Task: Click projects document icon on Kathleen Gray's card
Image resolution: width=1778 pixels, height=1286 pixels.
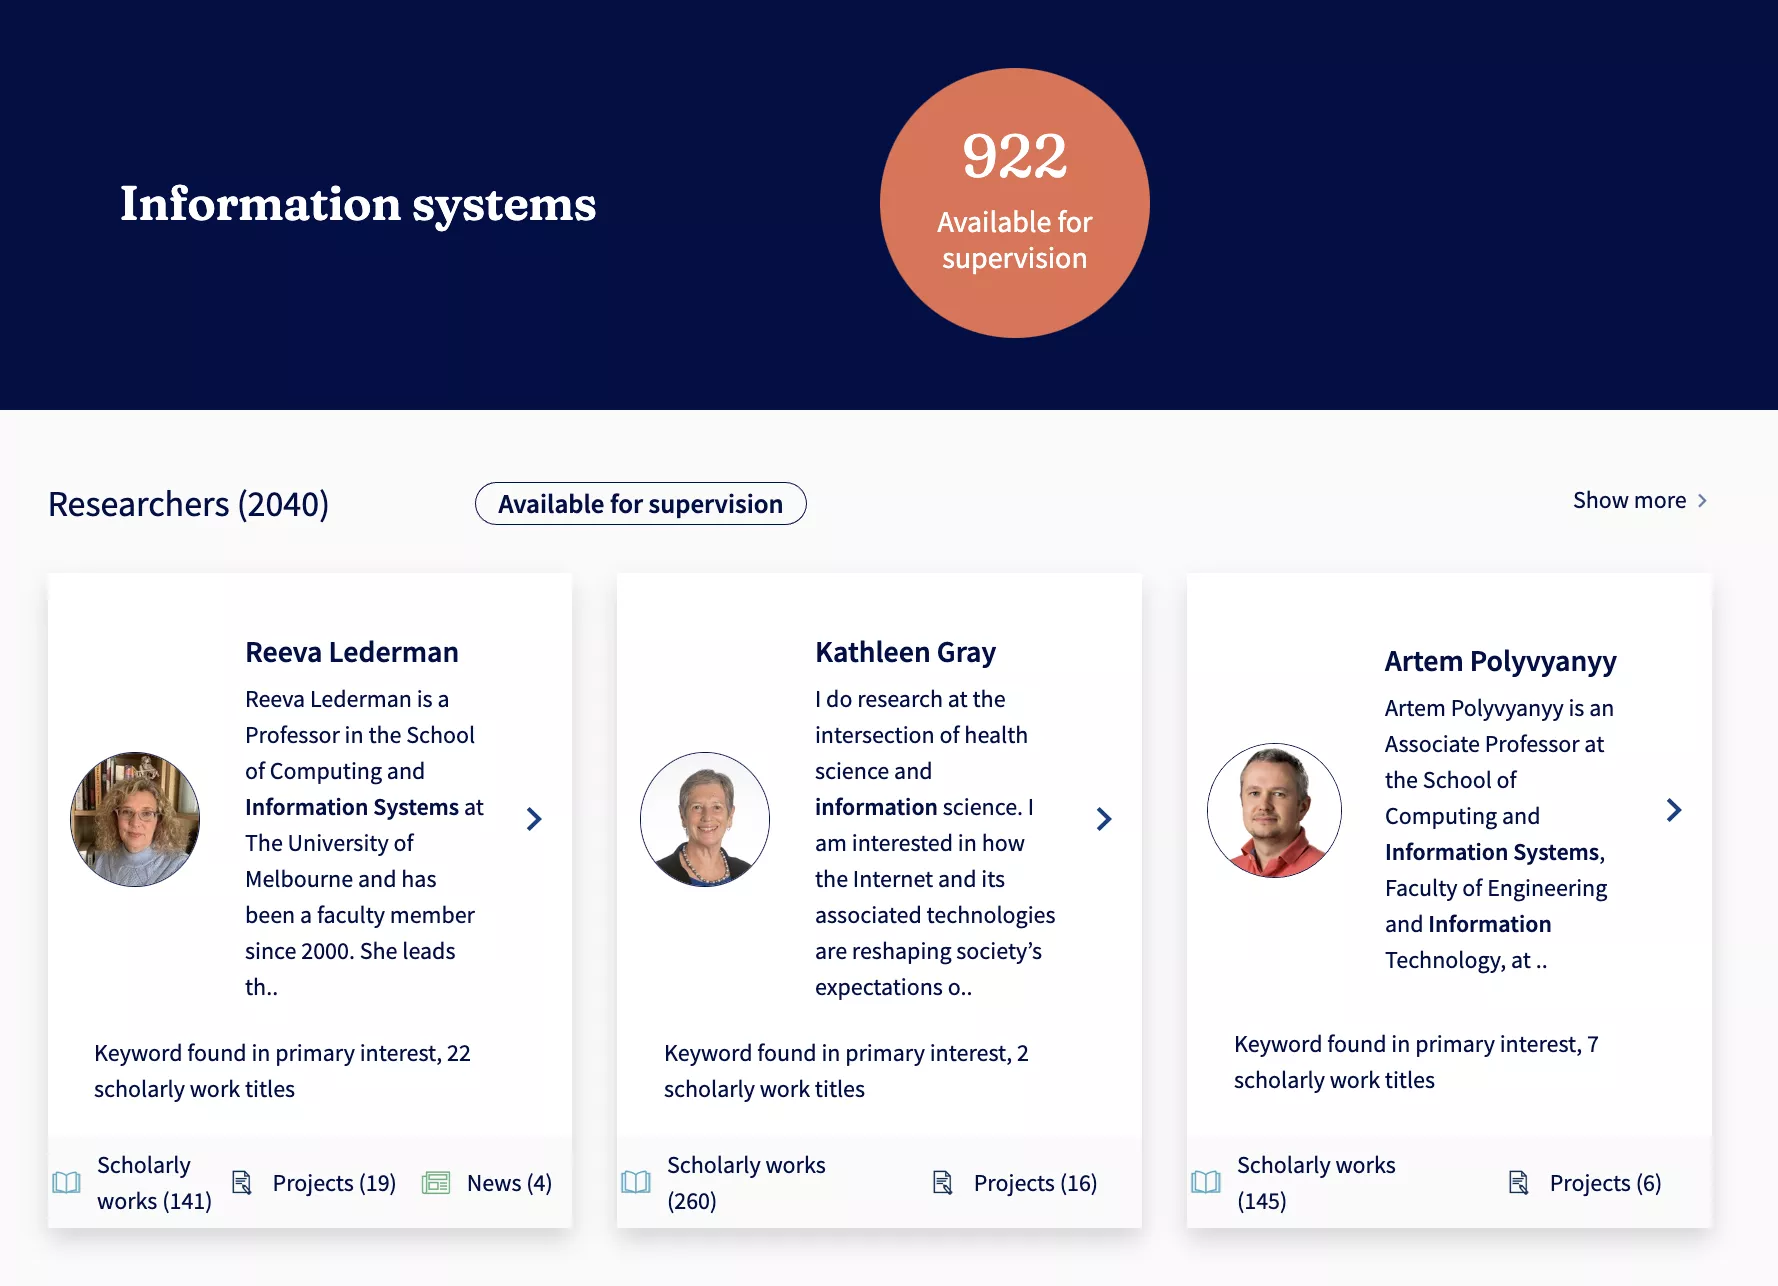Action: (943, 1183)
